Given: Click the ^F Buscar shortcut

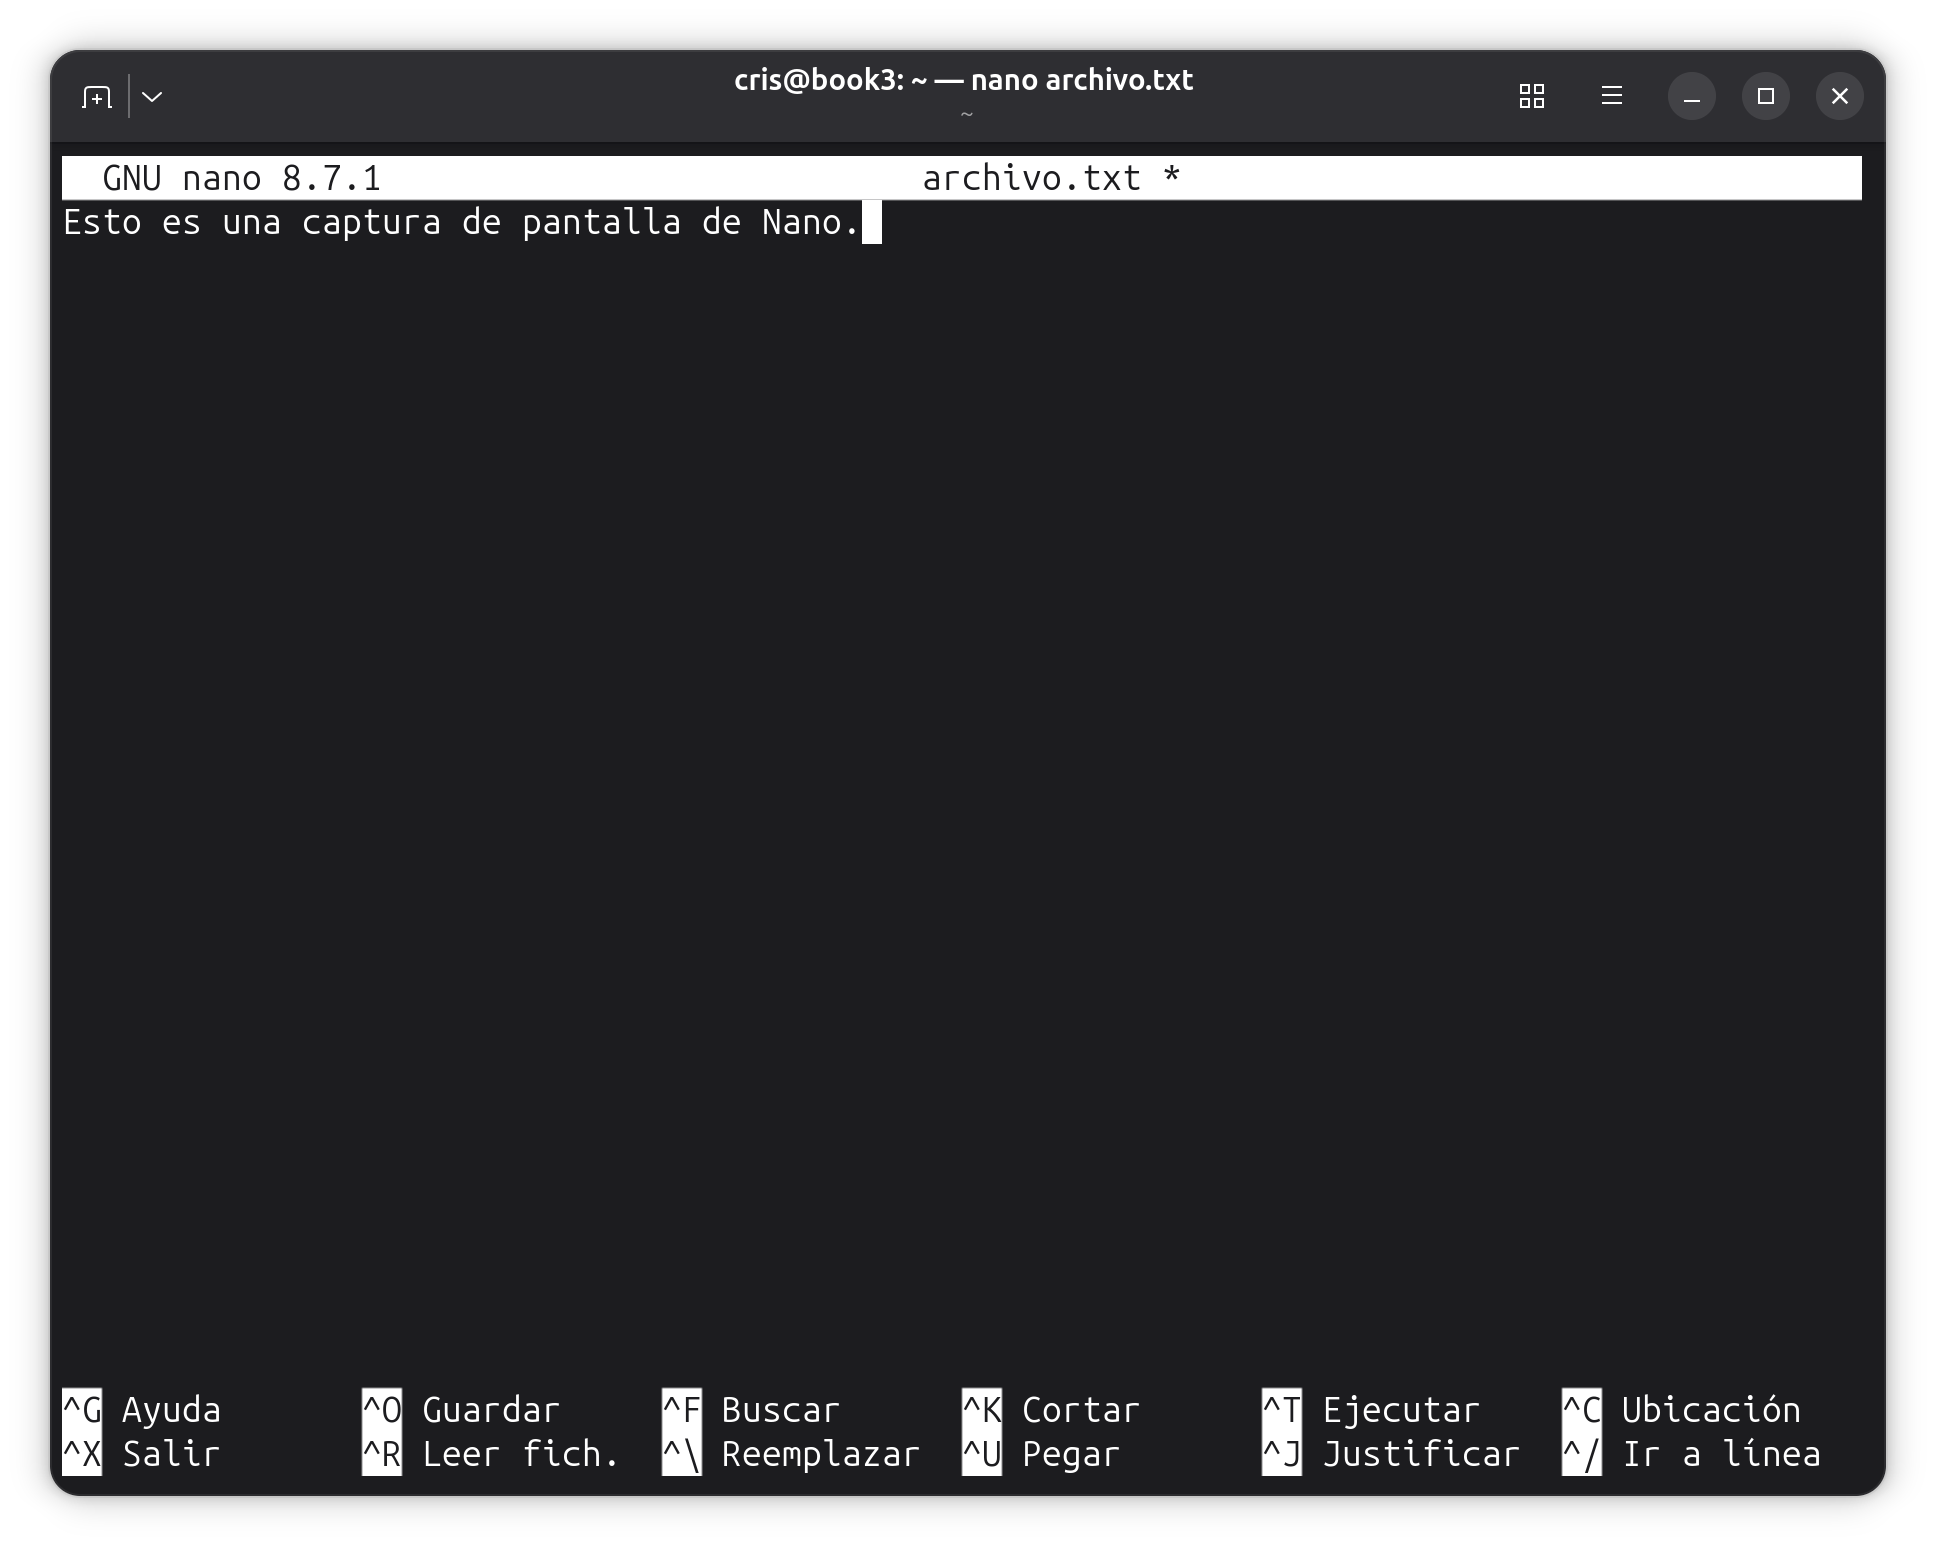Looking at the screenshot, I should pyautogui.click(x=751, y=1410).
